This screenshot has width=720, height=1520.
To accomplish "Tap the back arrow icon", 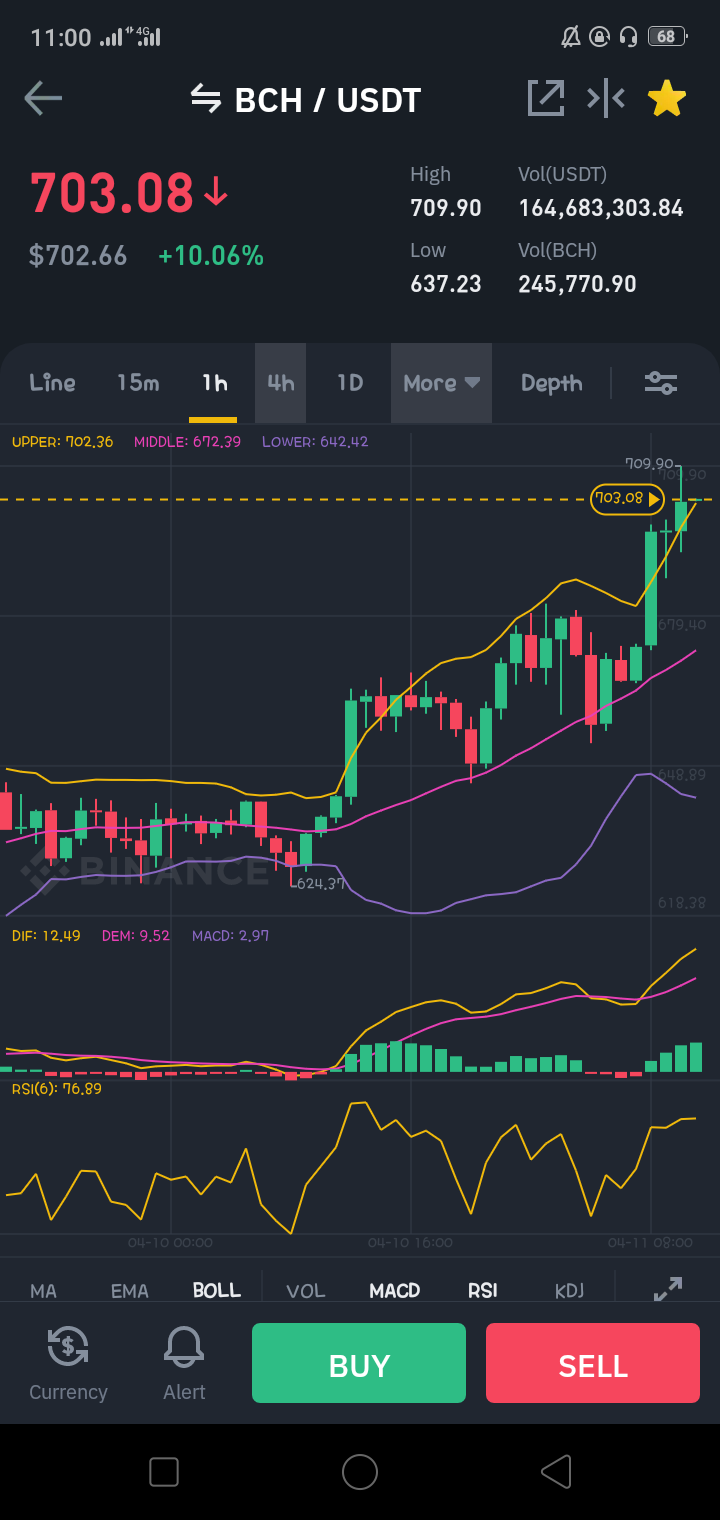I will (x=43, y=98).
